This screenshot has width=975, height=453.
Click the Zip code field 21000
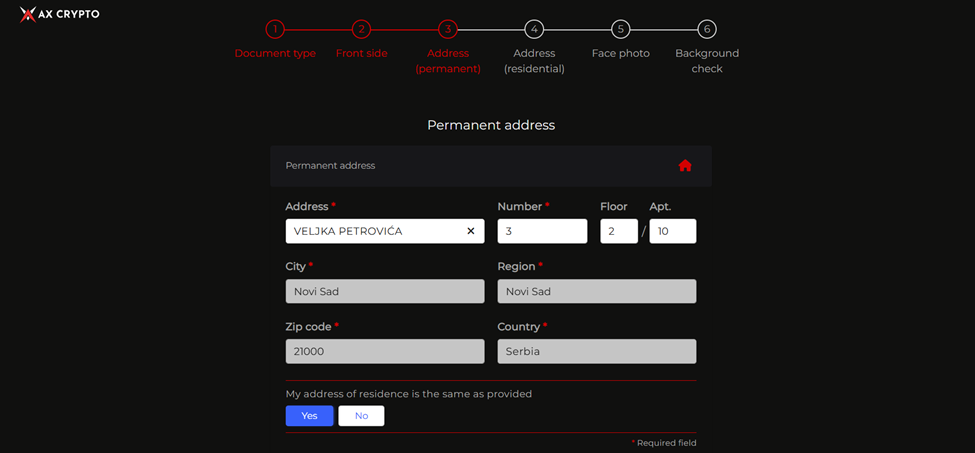coord(385,351)
